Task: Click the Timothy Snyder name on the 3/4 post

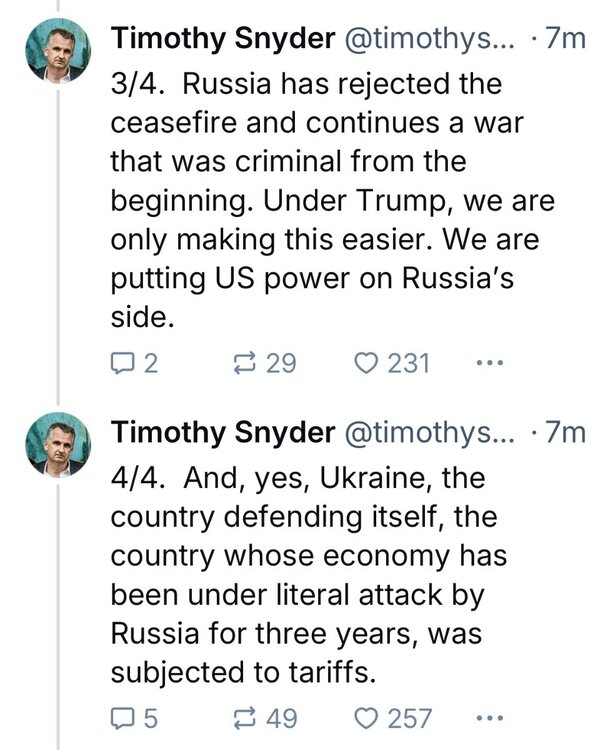Action: 223,40
